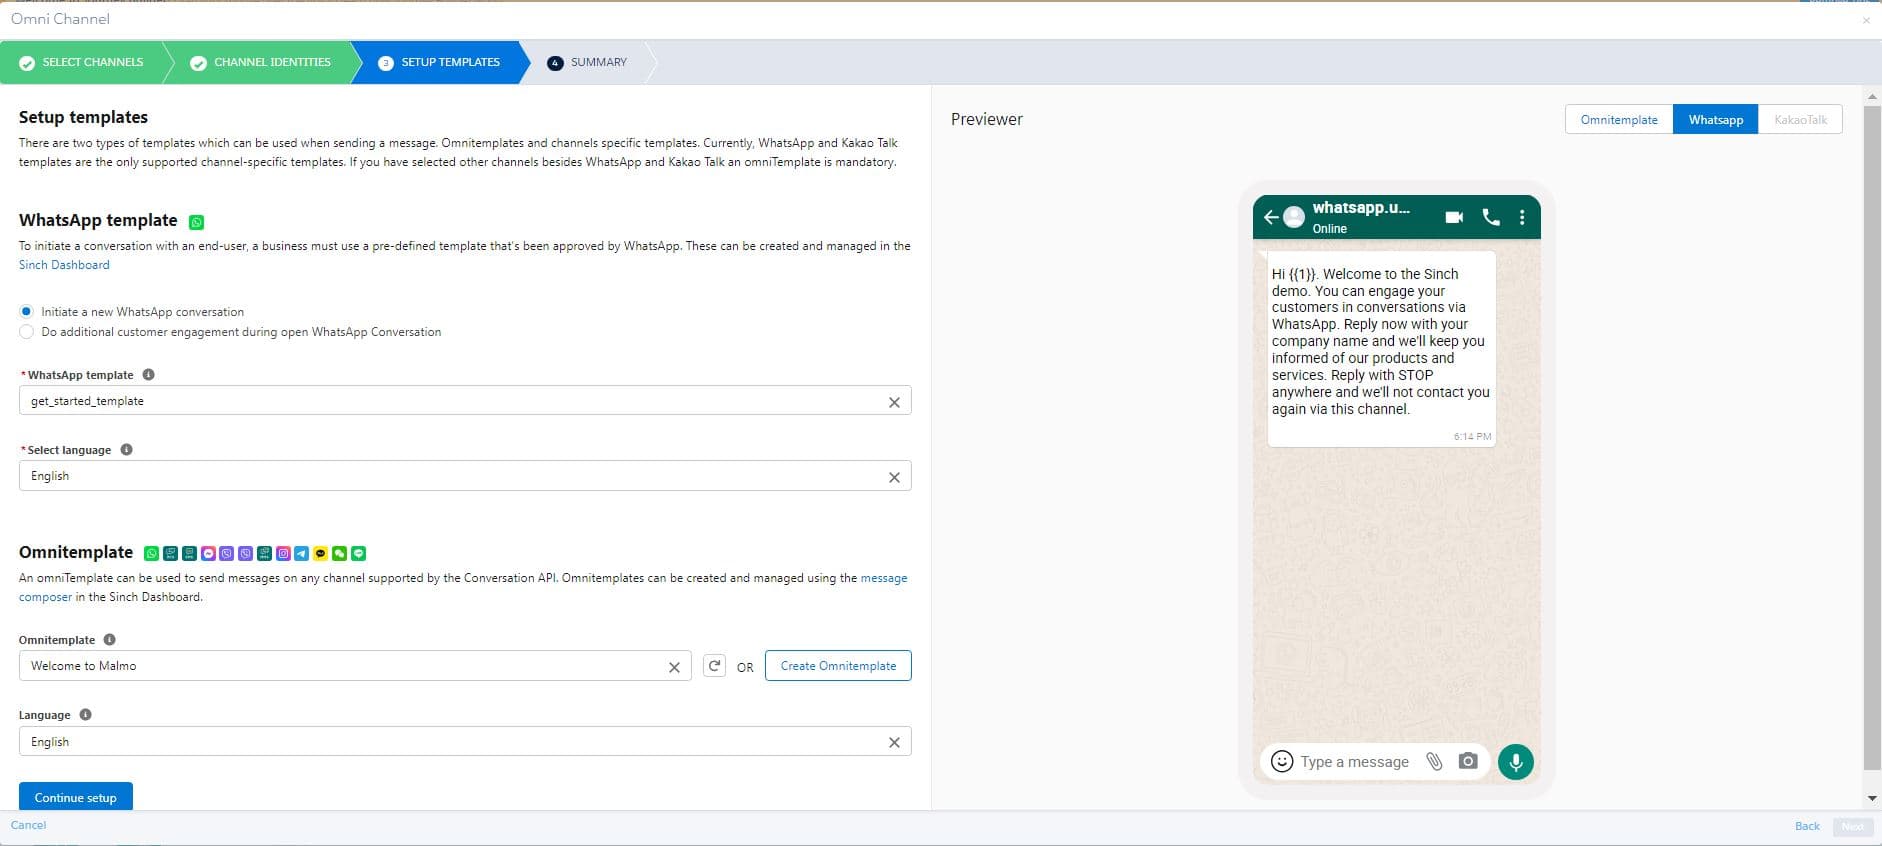The height and width of the screenshot is (846, 1882).
Task: Open the WhatsApp template dropdown
Action: pos(465,401)
